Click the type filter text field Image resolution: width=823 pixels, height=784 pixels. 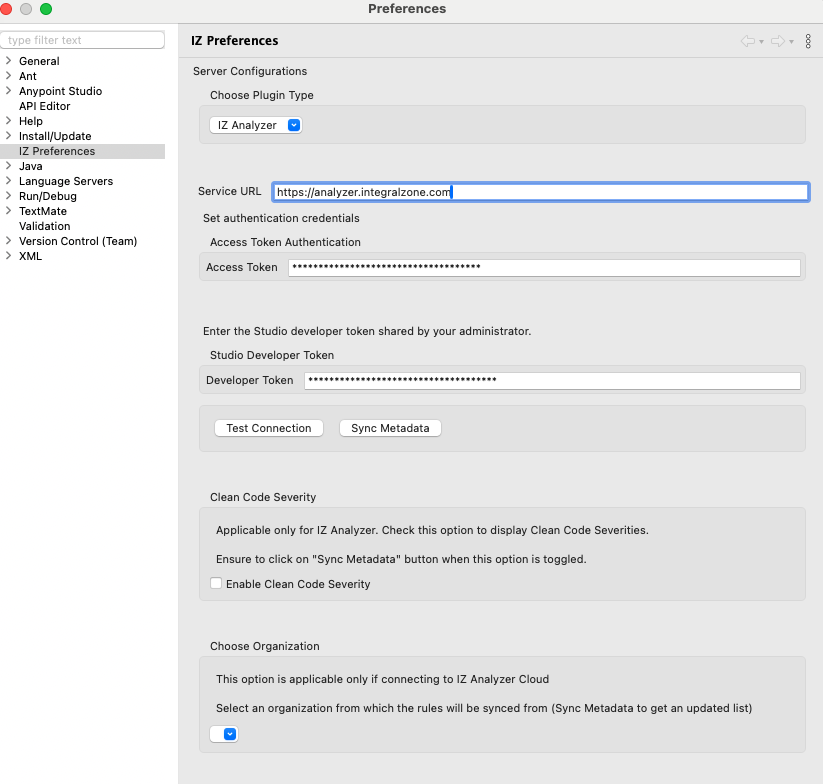pos(82,40)
